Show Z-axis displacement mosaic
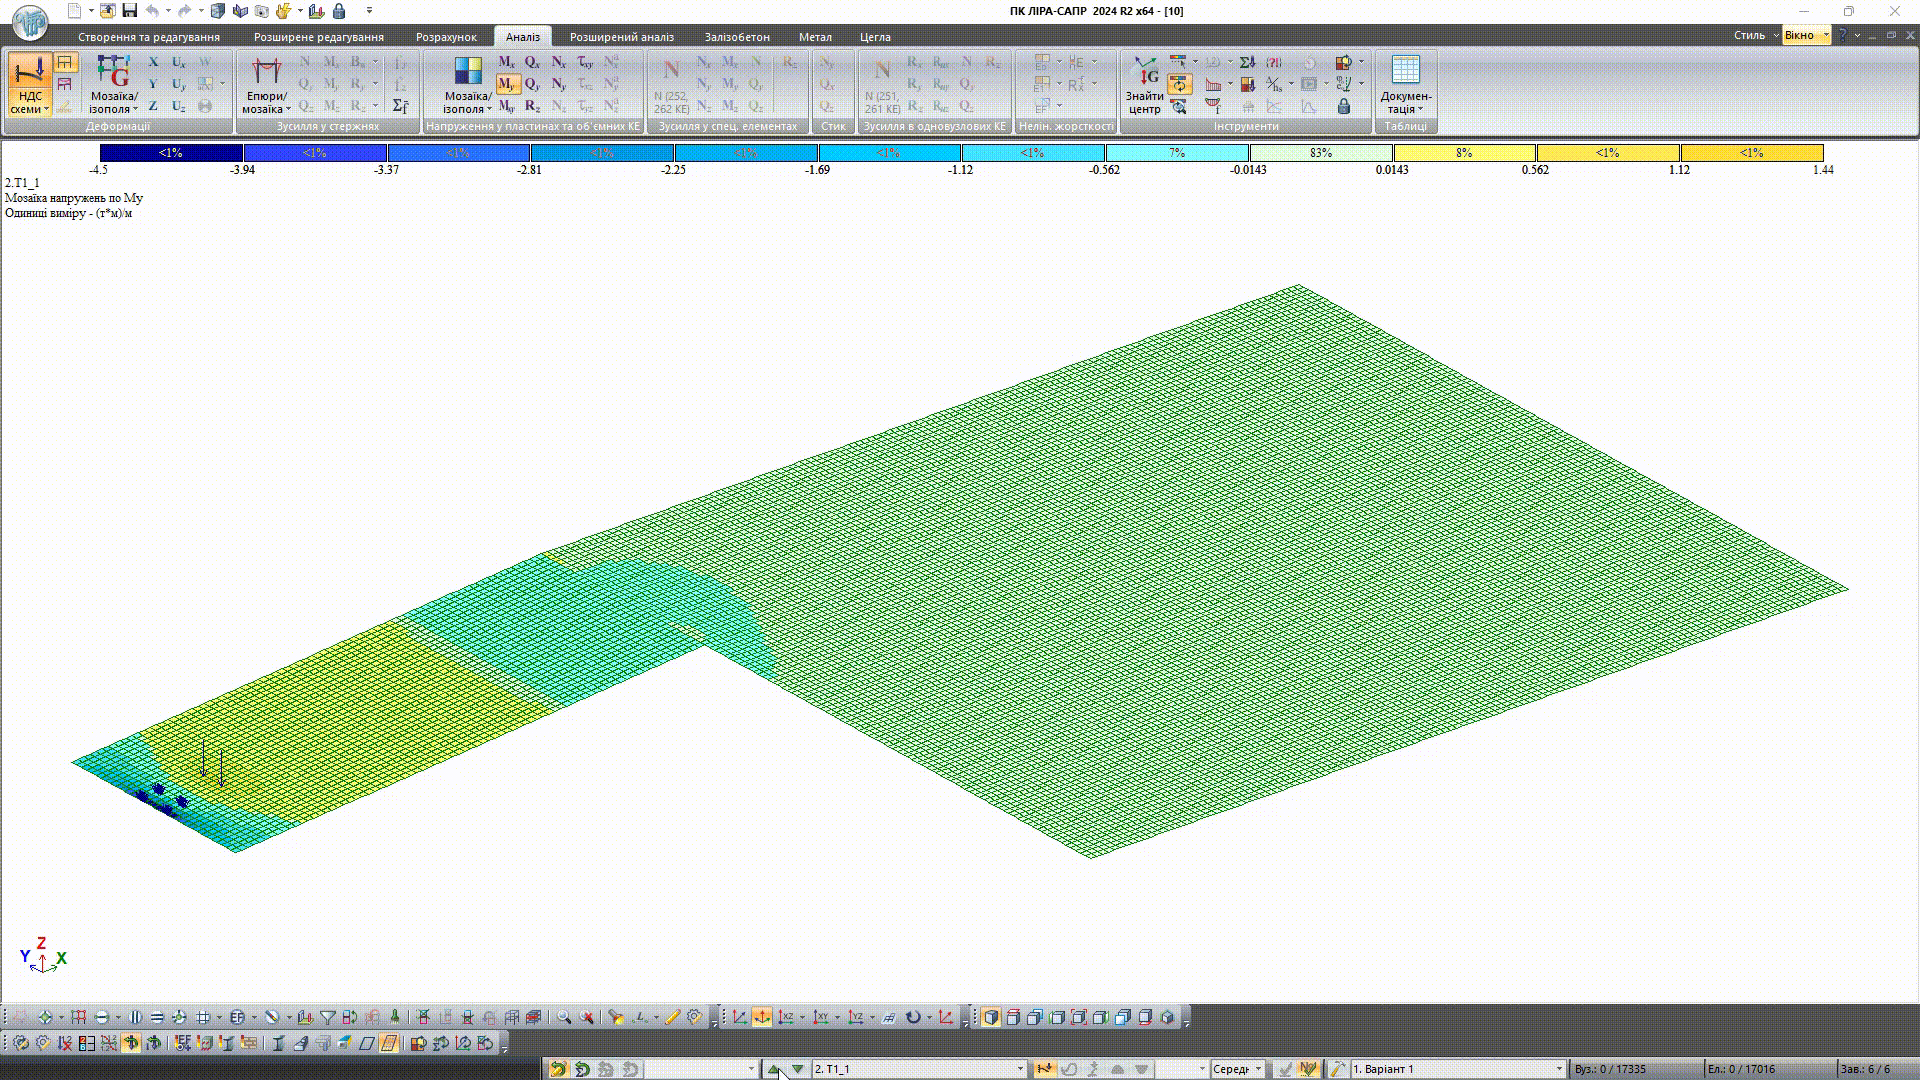 click(153, 106)
